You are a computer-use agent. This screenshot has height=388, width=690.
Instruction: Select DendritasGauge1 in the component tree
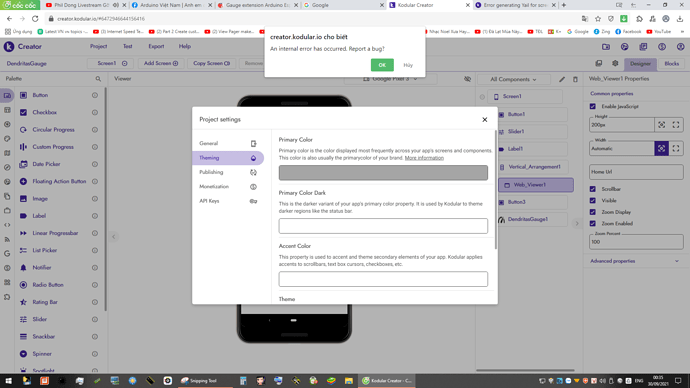click(532, 219)
